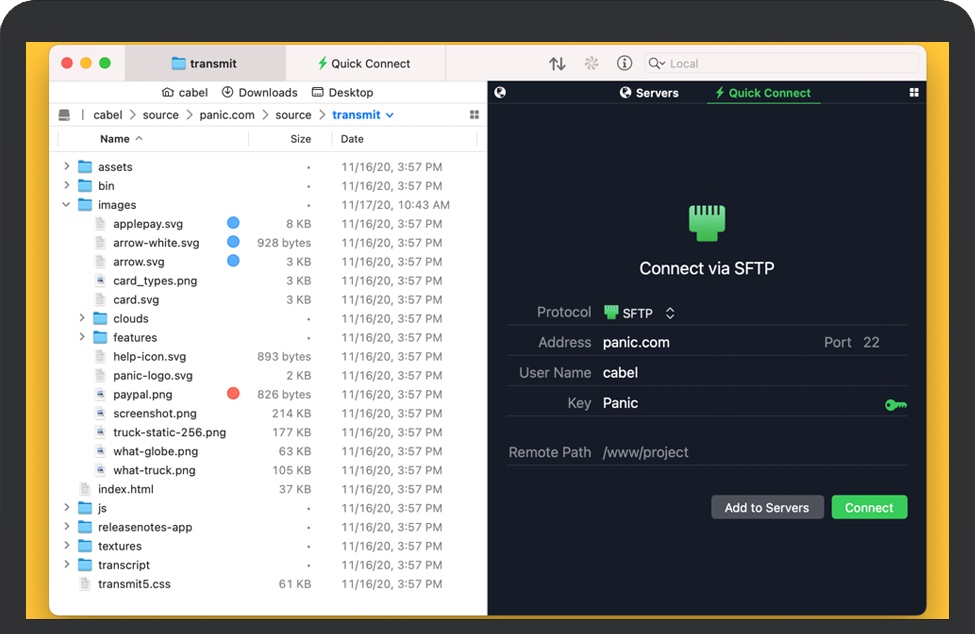Switch remote pane to grid view icon
Screen dimensions: 975x634
tap(913, 92)
